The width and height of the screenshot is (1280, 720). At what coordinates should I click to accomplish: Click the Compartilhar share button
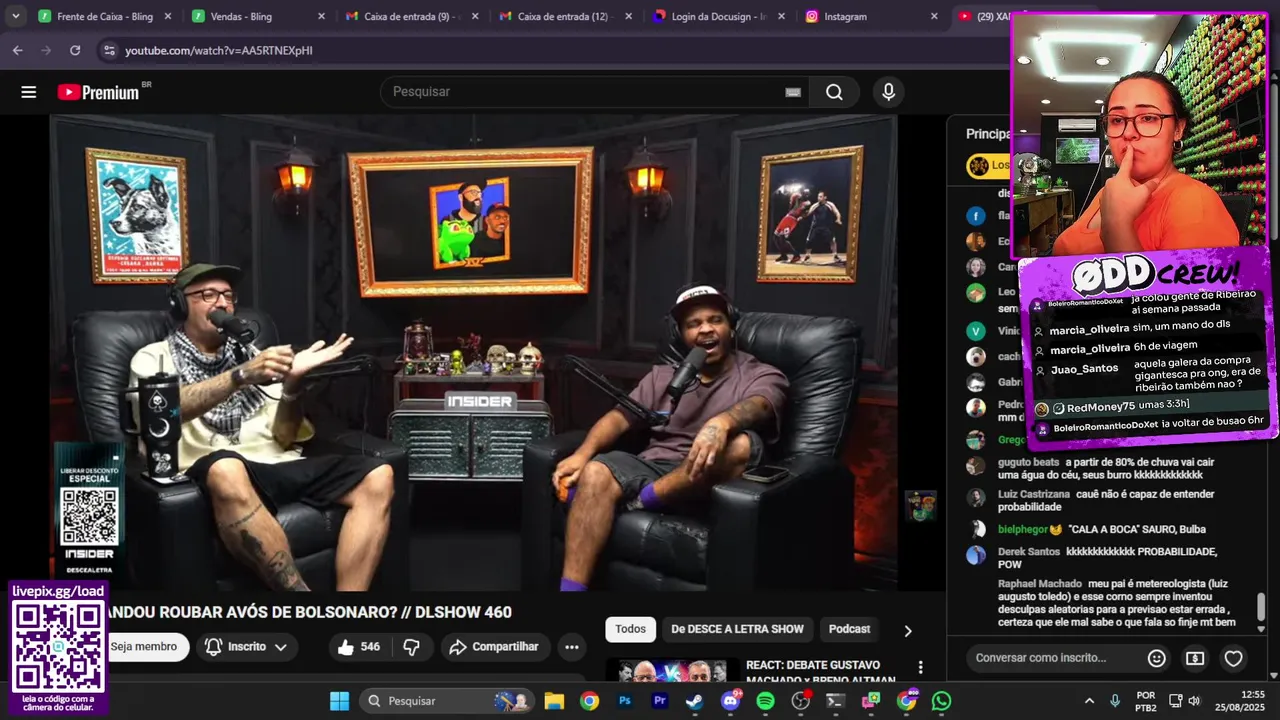(x=494, y=647)
